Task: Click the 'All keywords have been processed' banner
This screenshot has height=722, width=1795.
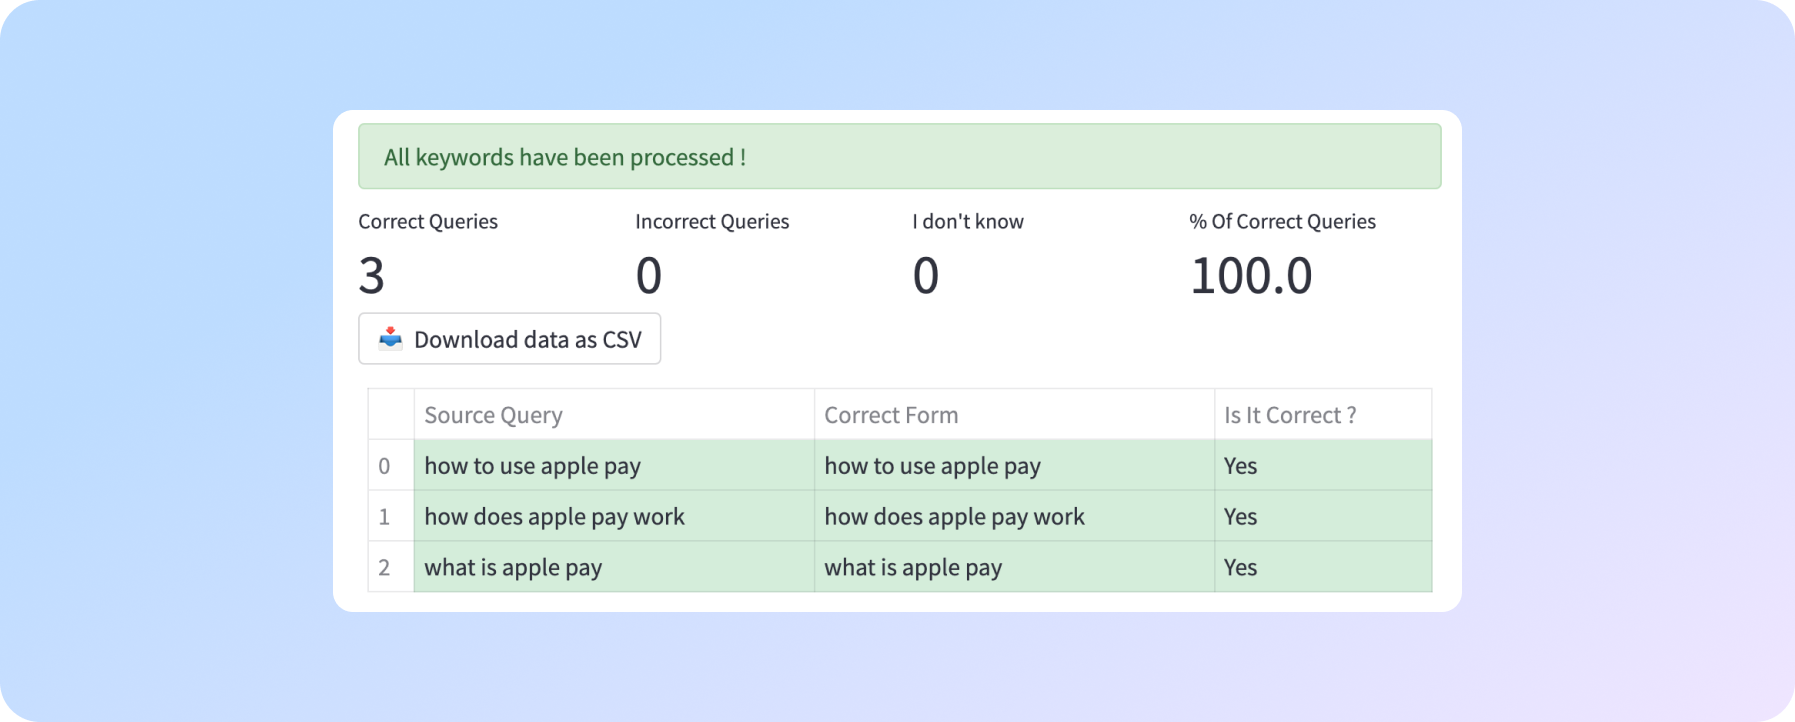Action: 899,157
